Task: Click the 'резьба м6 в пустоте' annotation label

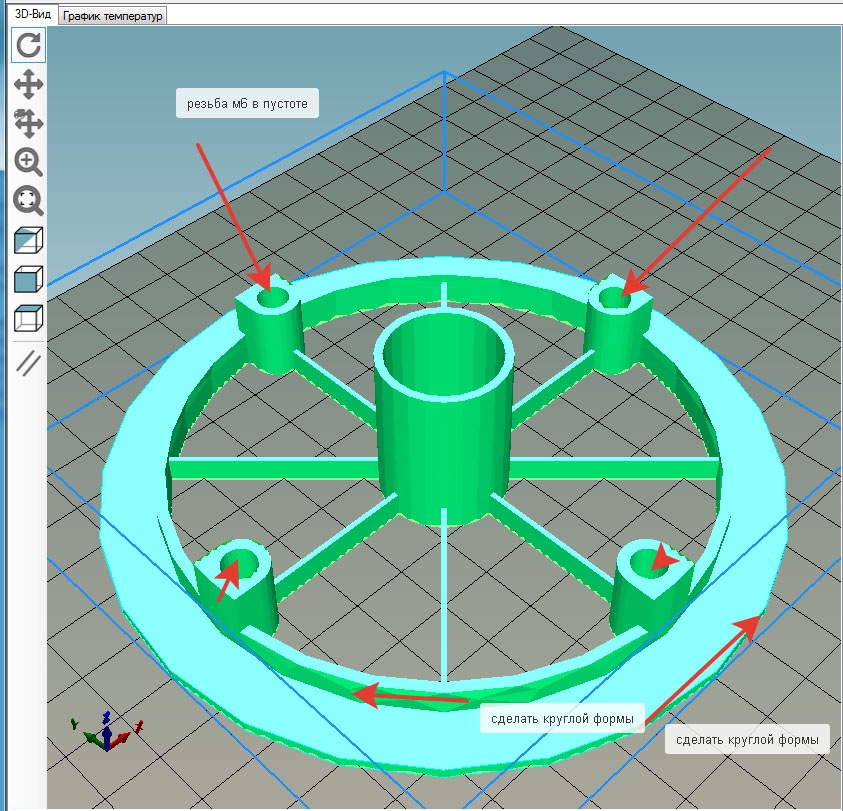Action: (247, 102)
